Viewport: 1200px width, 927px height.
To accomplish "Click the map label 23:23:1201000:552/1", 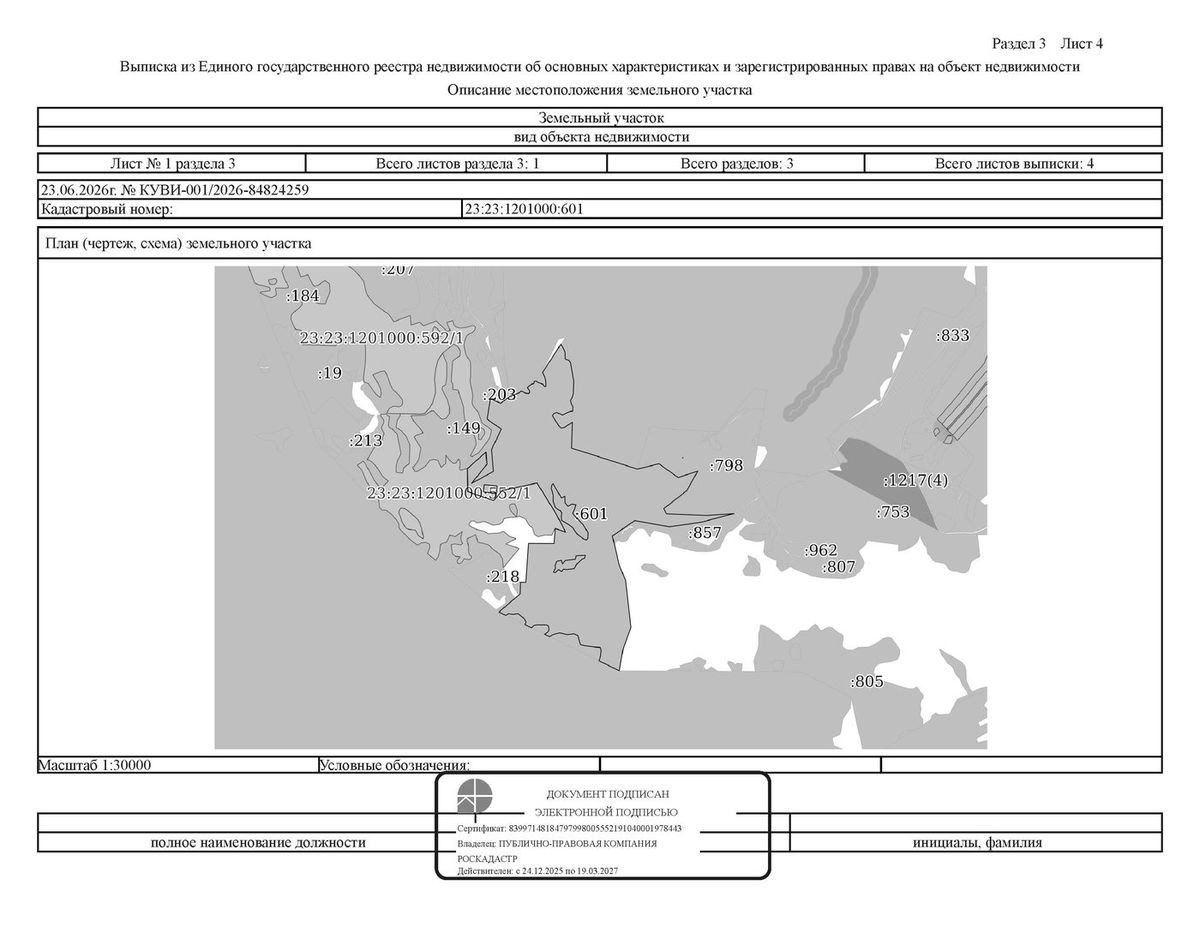I will [449, 493].
